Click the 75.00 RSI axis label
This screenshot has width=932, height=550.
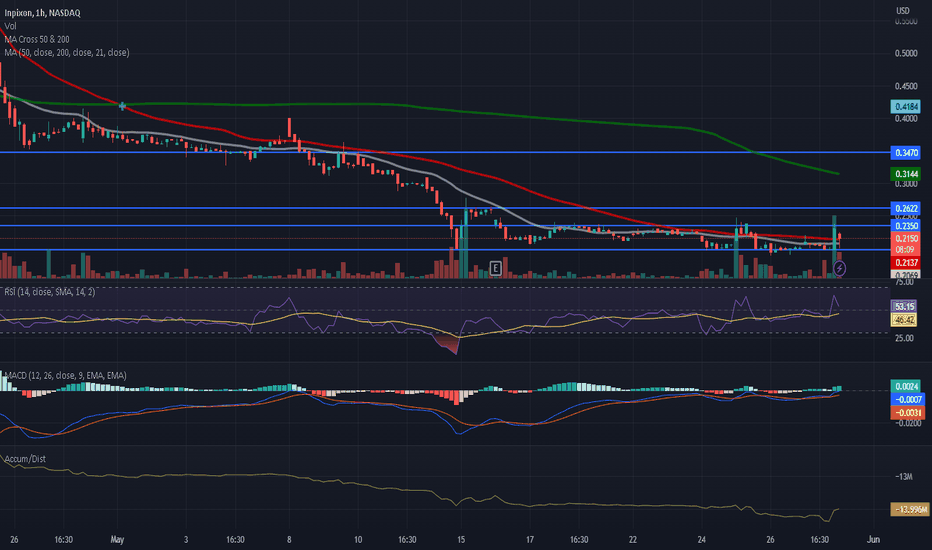[904, 282]
